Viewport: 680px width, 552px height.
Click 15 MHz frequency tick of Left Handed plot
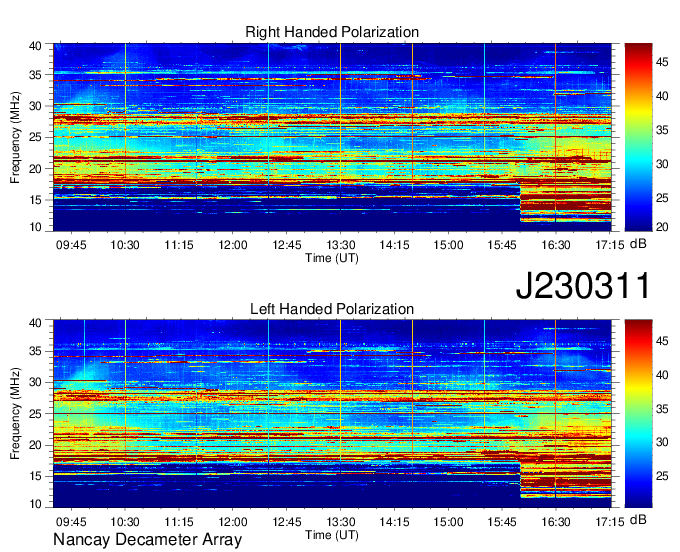35,476
